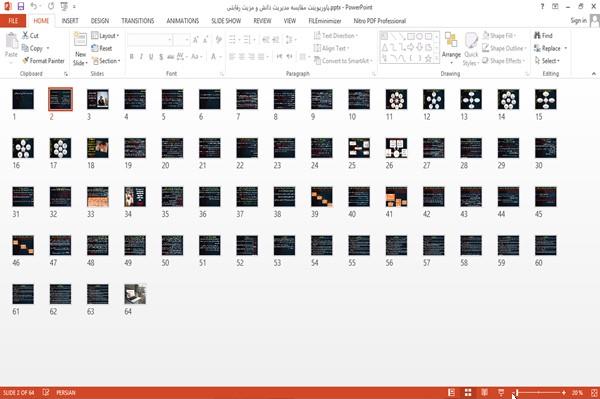Open the Layout dropdown
Image resolution: width=600 pixels, height=399 pixels.
pos(105,36)
